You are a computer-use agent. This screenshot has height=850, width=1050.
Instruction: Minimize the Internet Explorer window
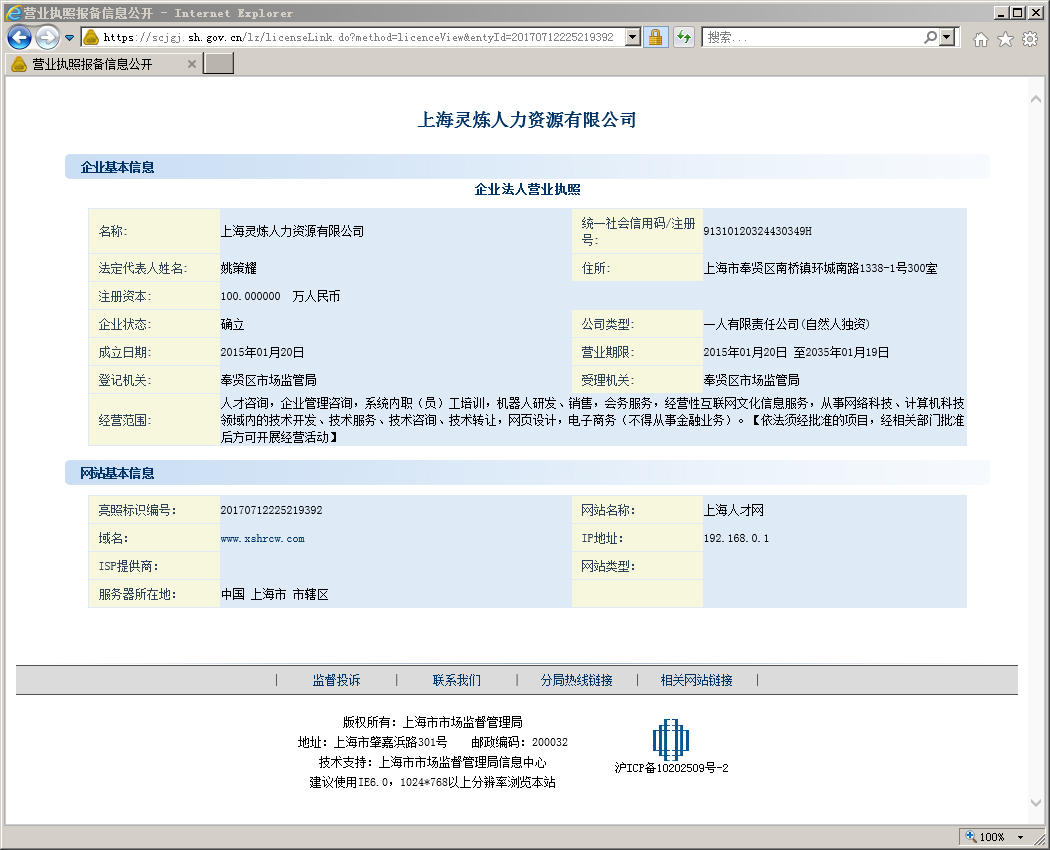(1001, 13)
